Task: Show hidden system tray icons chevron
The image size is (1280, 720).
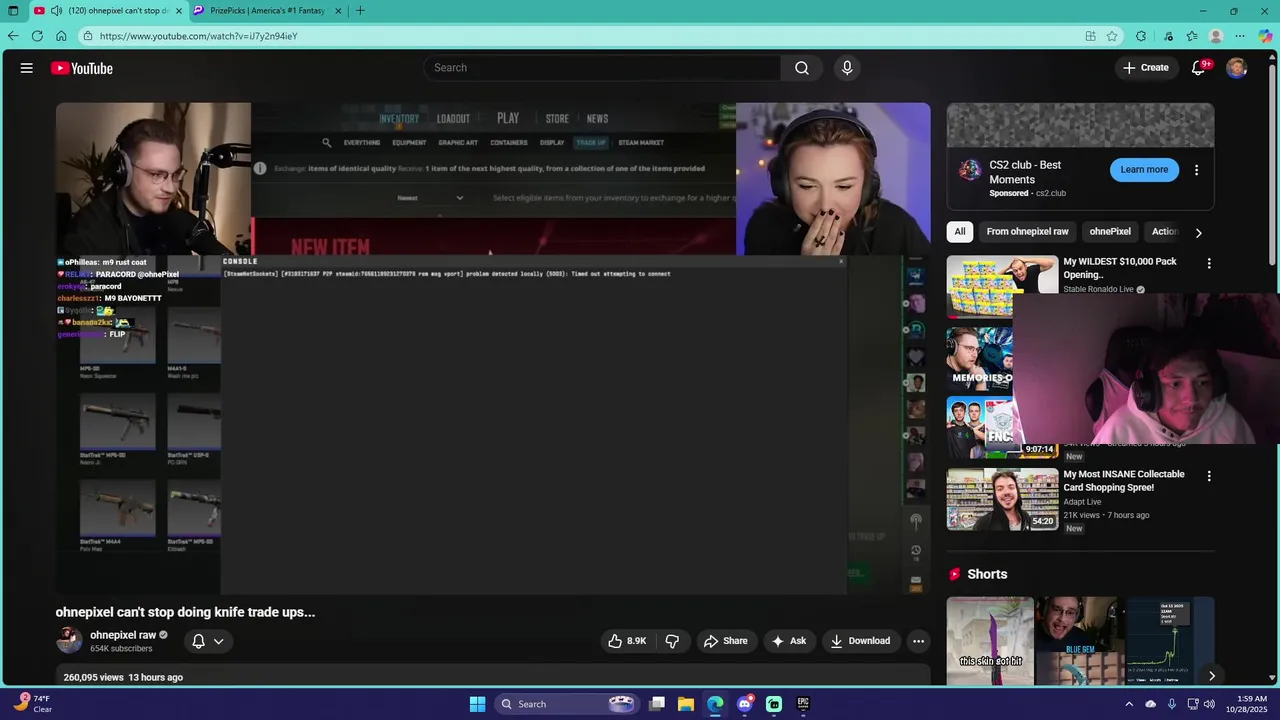Action: (x=1129, y=704)
